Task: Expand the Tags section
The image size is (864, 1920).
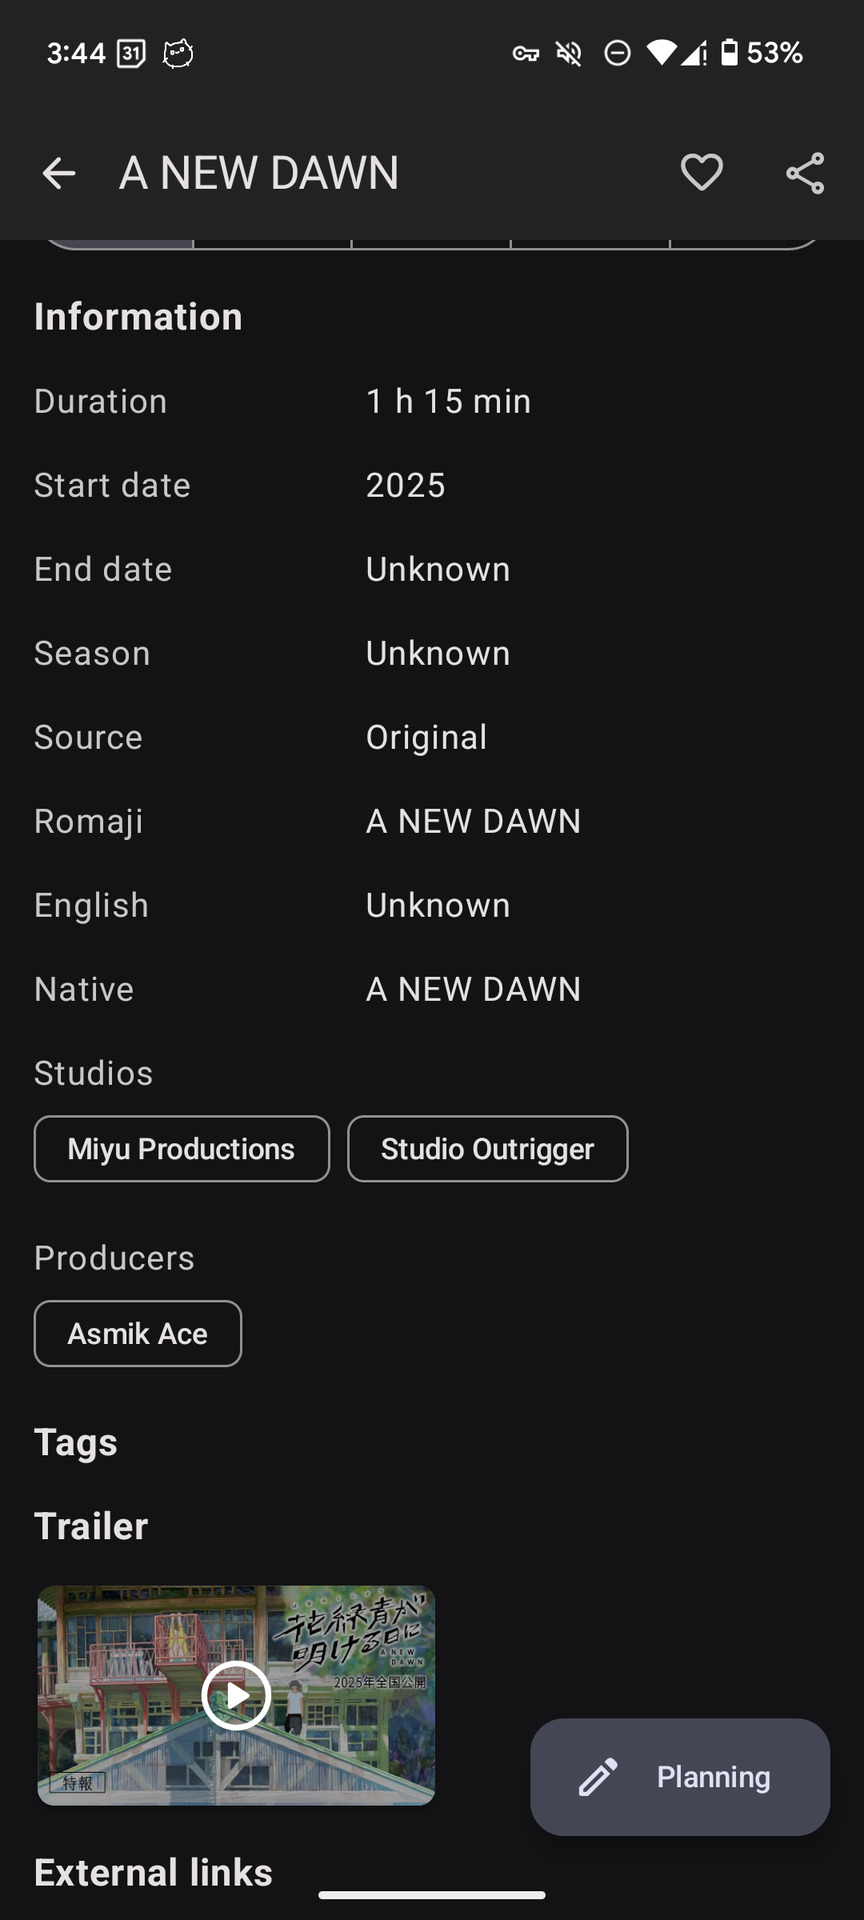Action: coord(76,1442)
